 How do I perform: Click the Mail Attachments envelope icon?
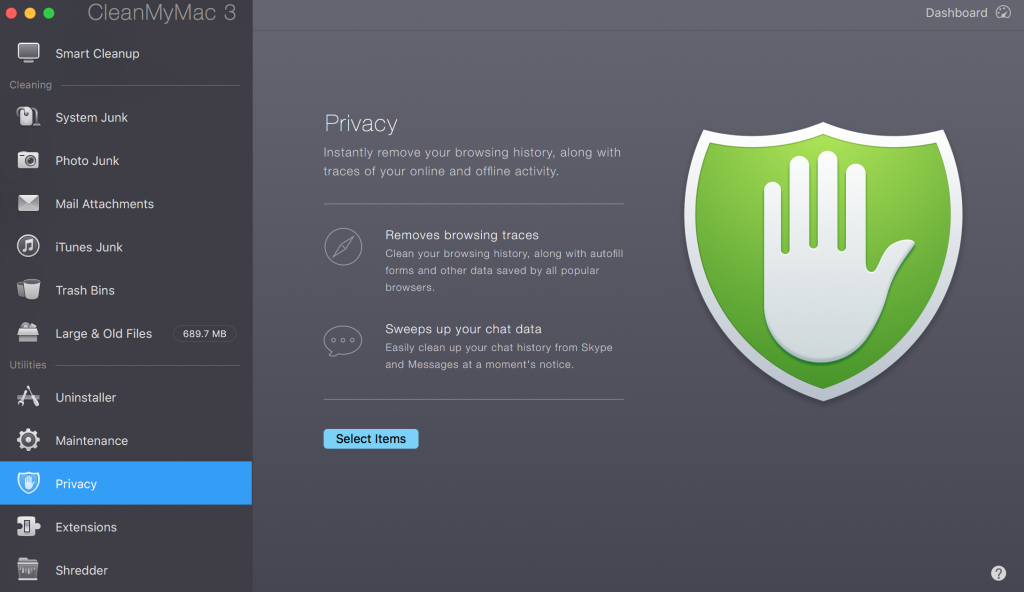tap(28, 203)
